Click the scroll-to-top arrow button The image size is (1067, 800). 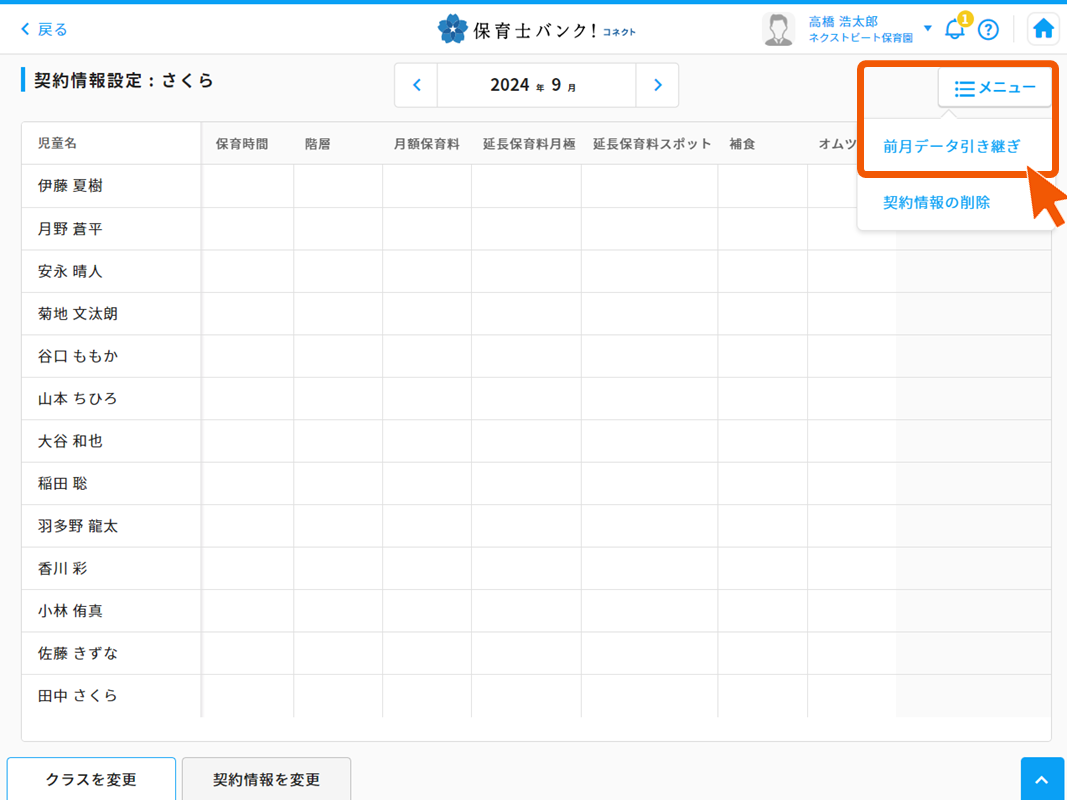1042,779
